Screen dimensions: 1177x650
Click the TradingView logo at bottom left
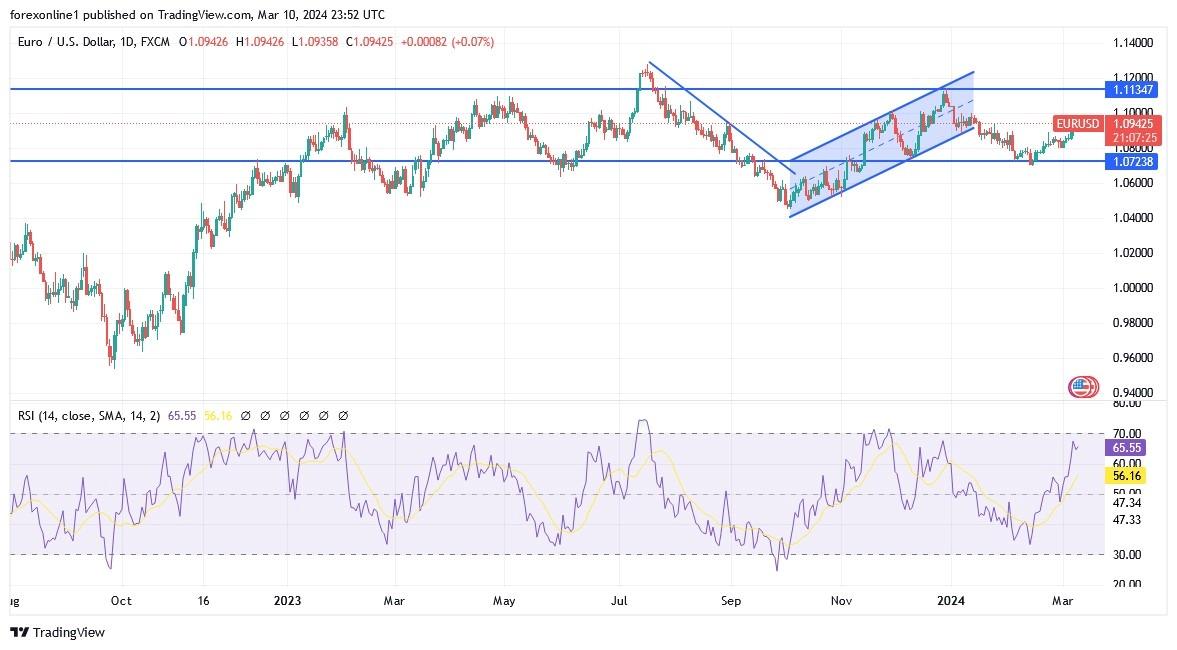click(57, 632)
